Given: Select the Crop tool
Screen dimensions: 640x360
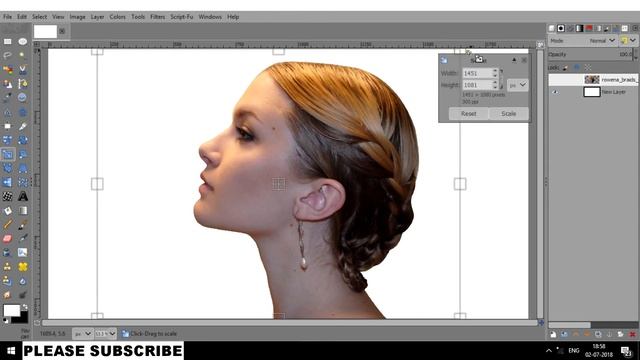Looking at the screenshot, I should tap(23, 126).
